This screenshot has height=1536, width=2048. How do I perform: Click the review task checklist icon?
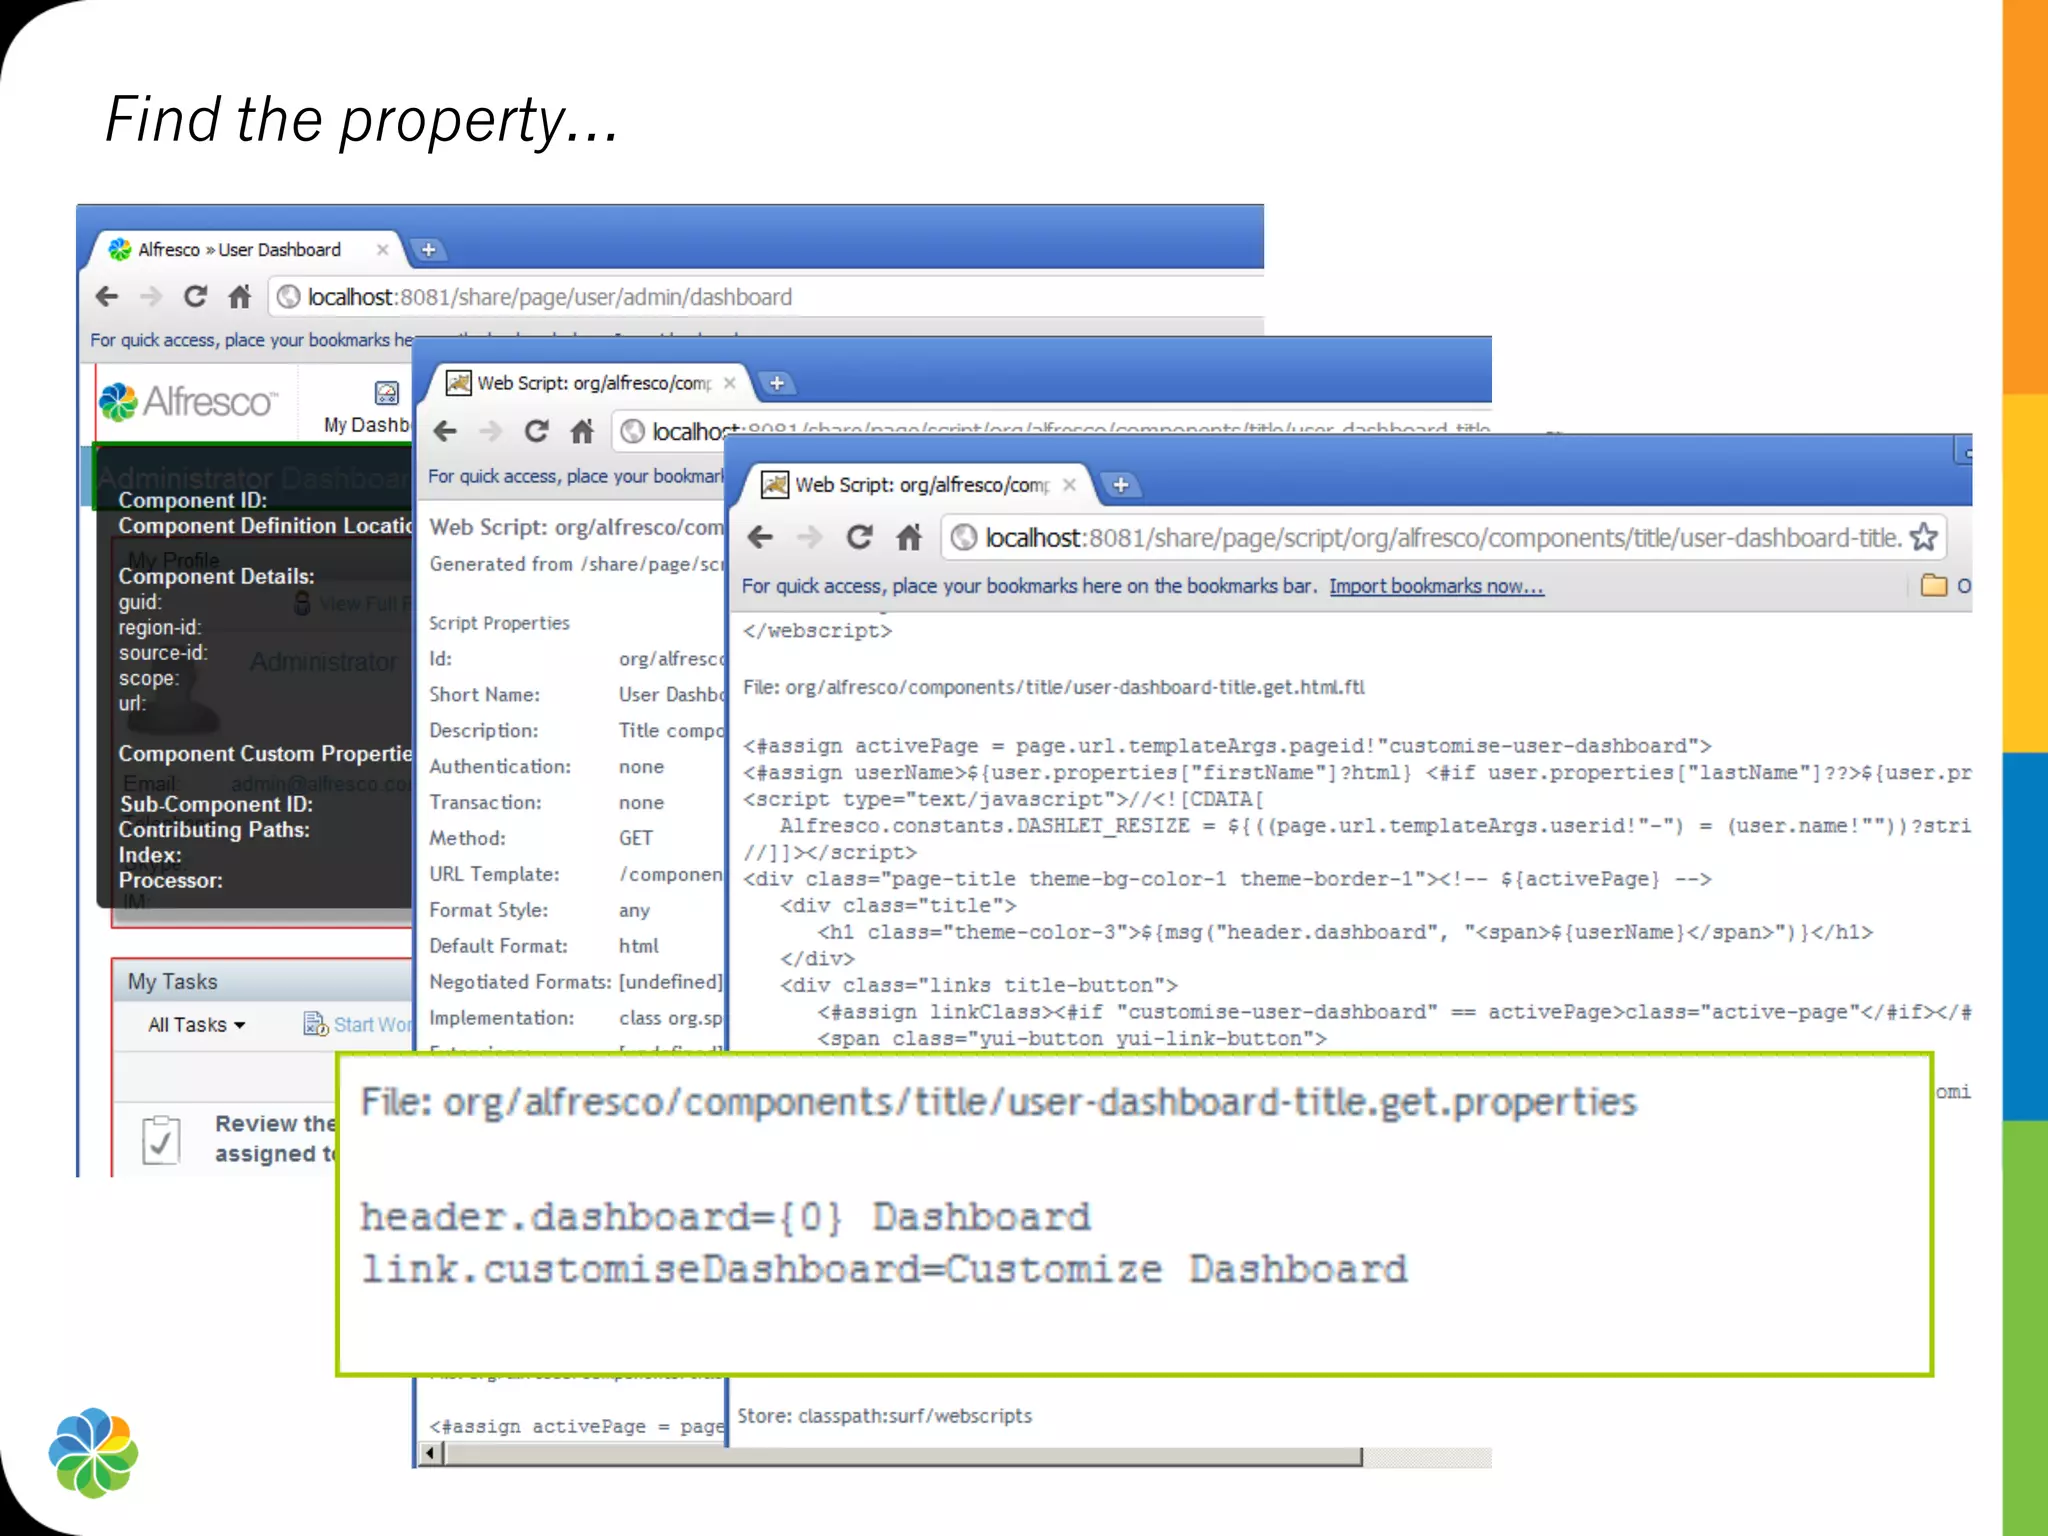click(x=161, y=1140)
